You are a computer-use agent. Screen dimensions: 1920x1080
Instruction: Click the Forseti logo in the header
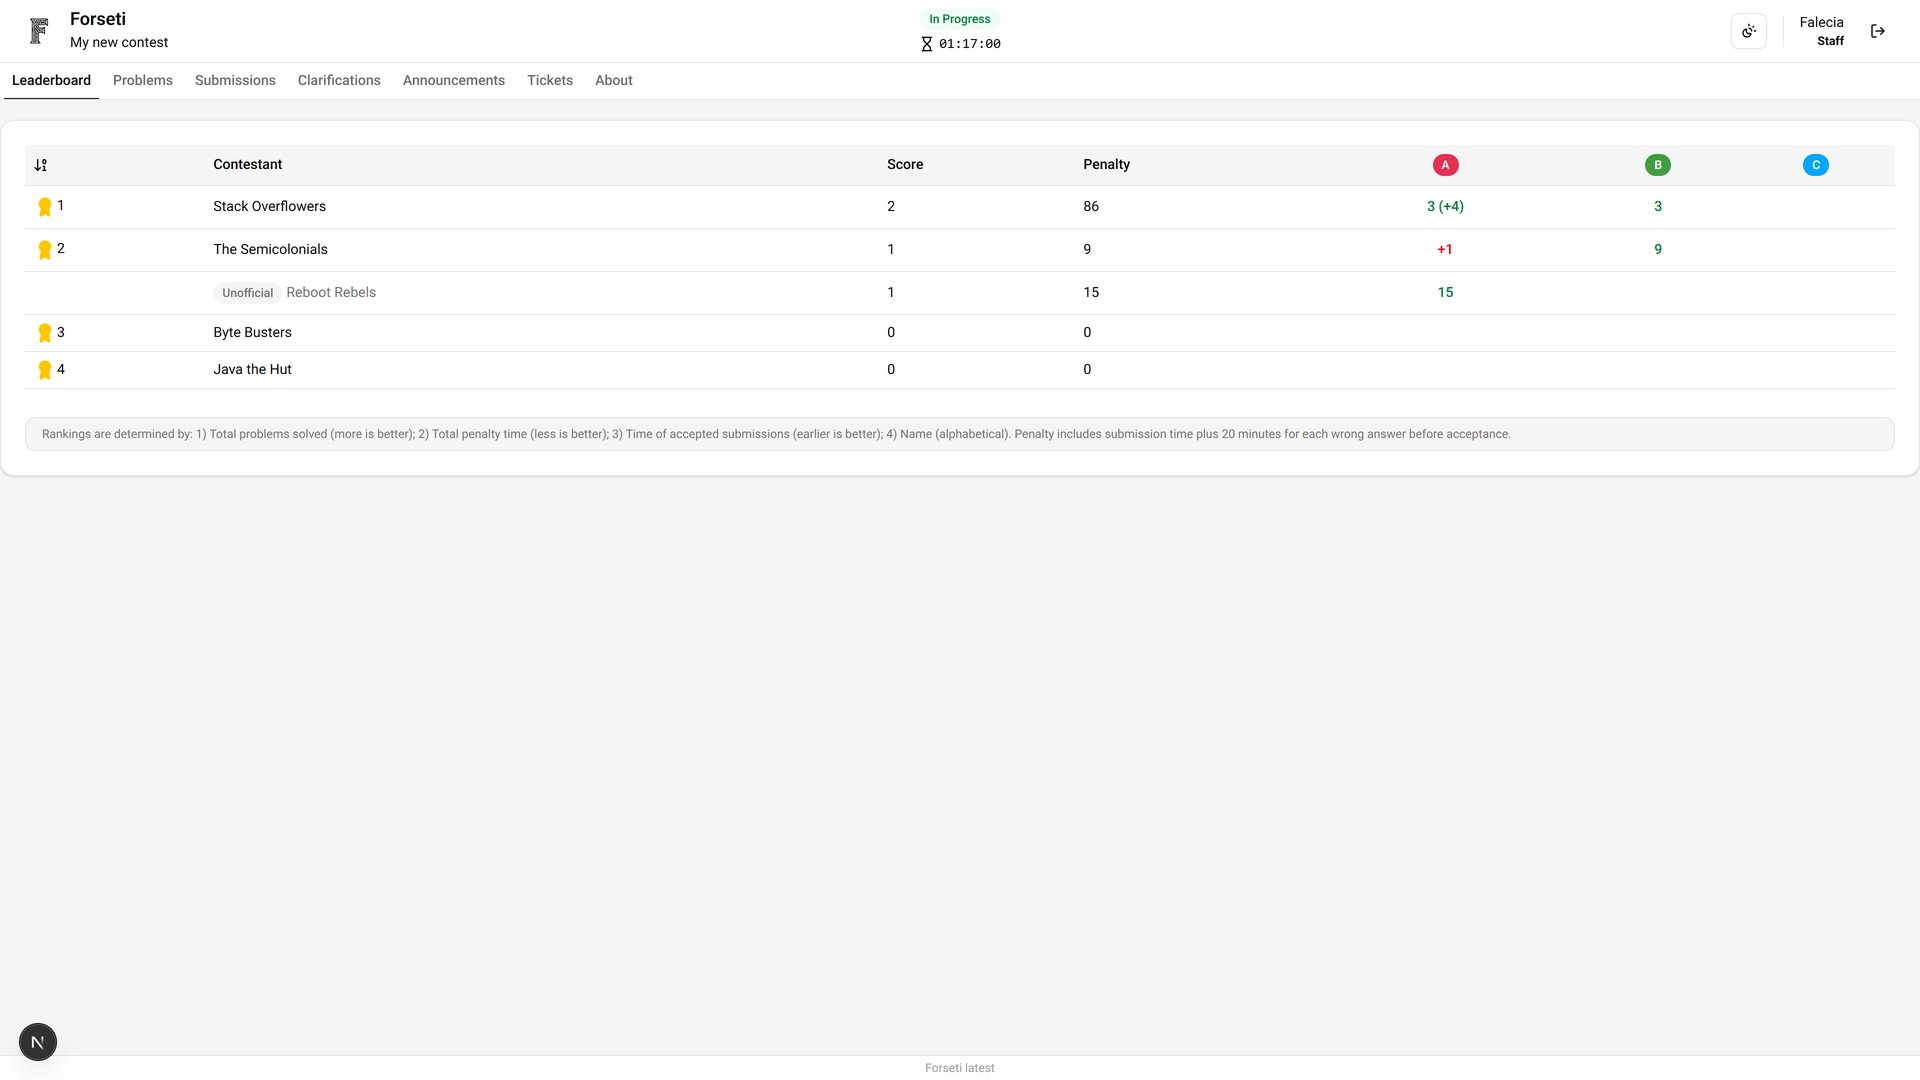click(x=38, y=30)
